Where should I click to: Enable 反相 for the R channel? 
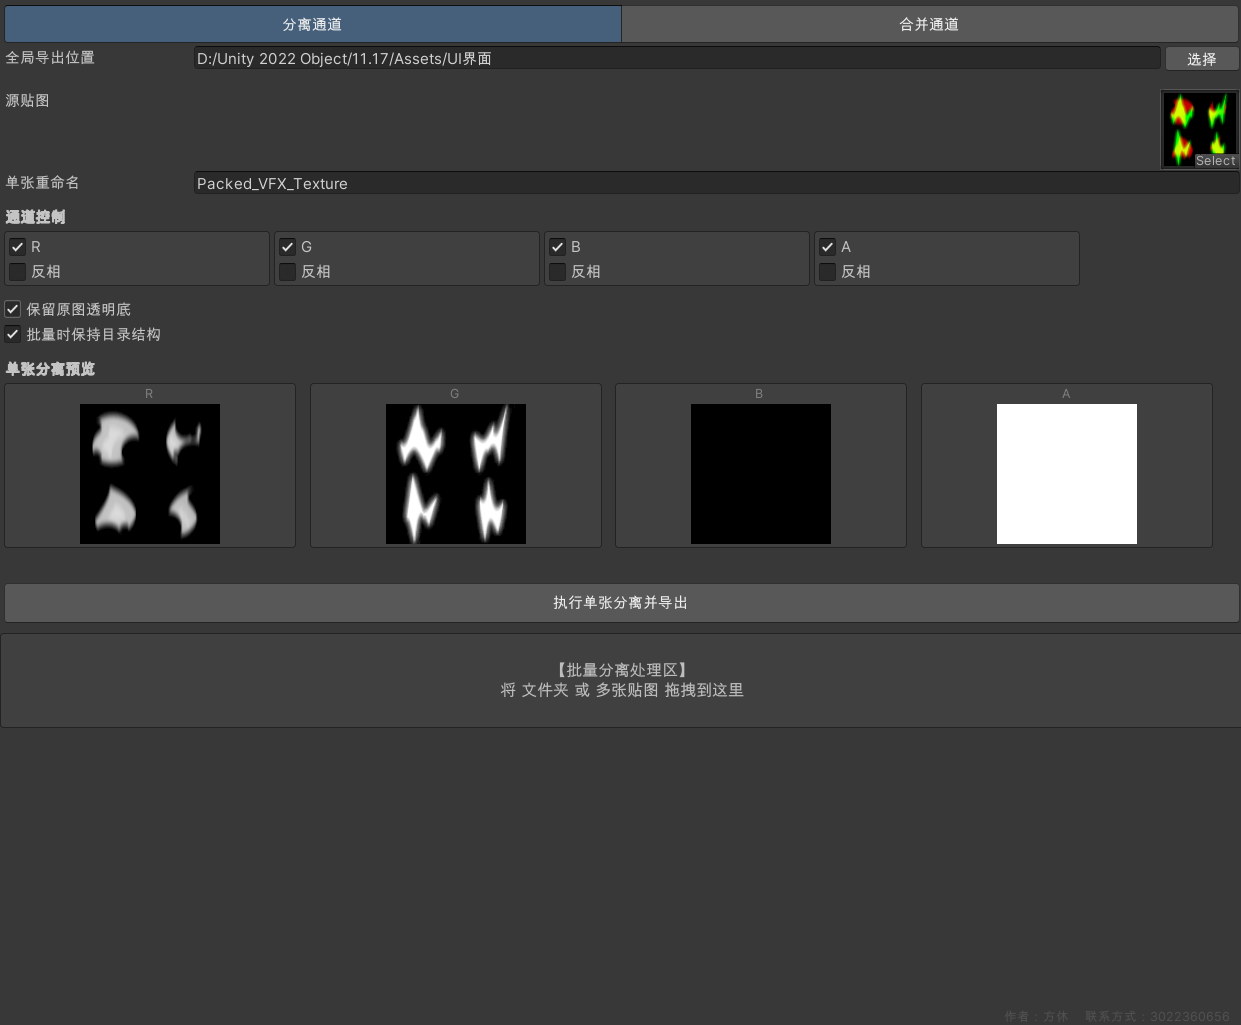(18, 271)
